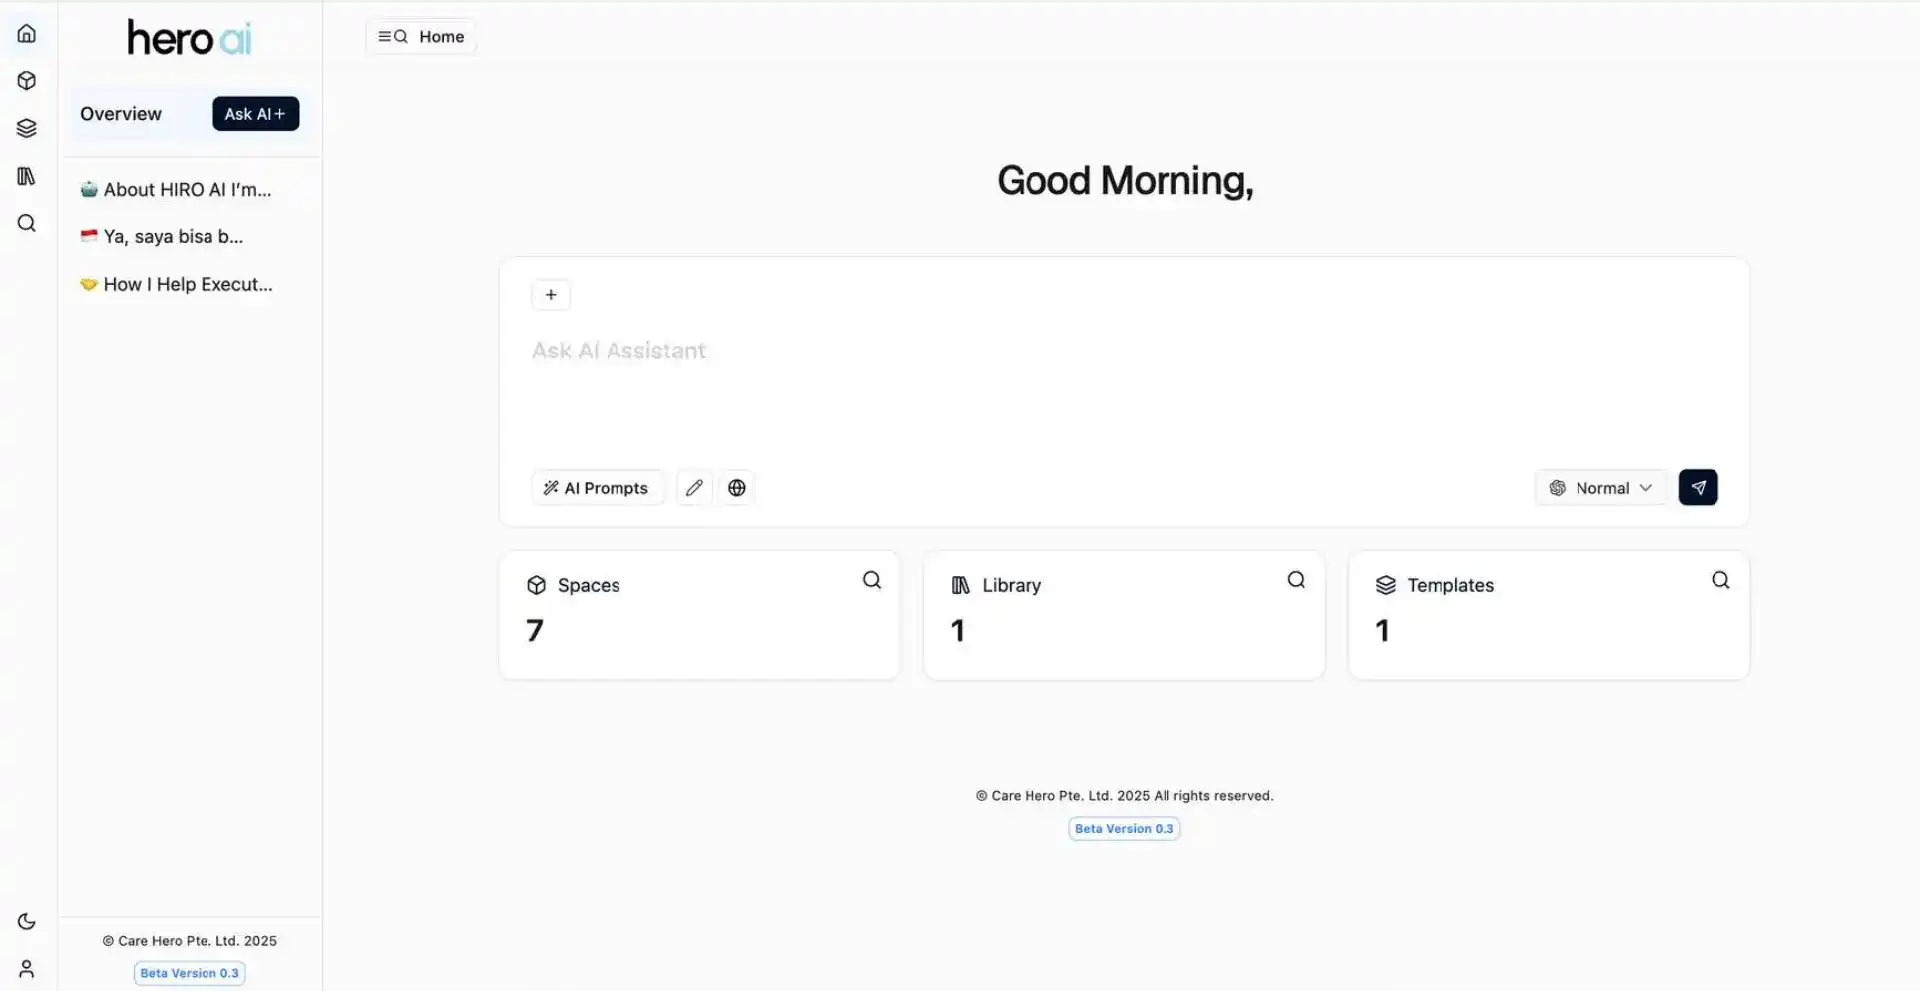Switch to the Overview tab

(x=119, y=113)
